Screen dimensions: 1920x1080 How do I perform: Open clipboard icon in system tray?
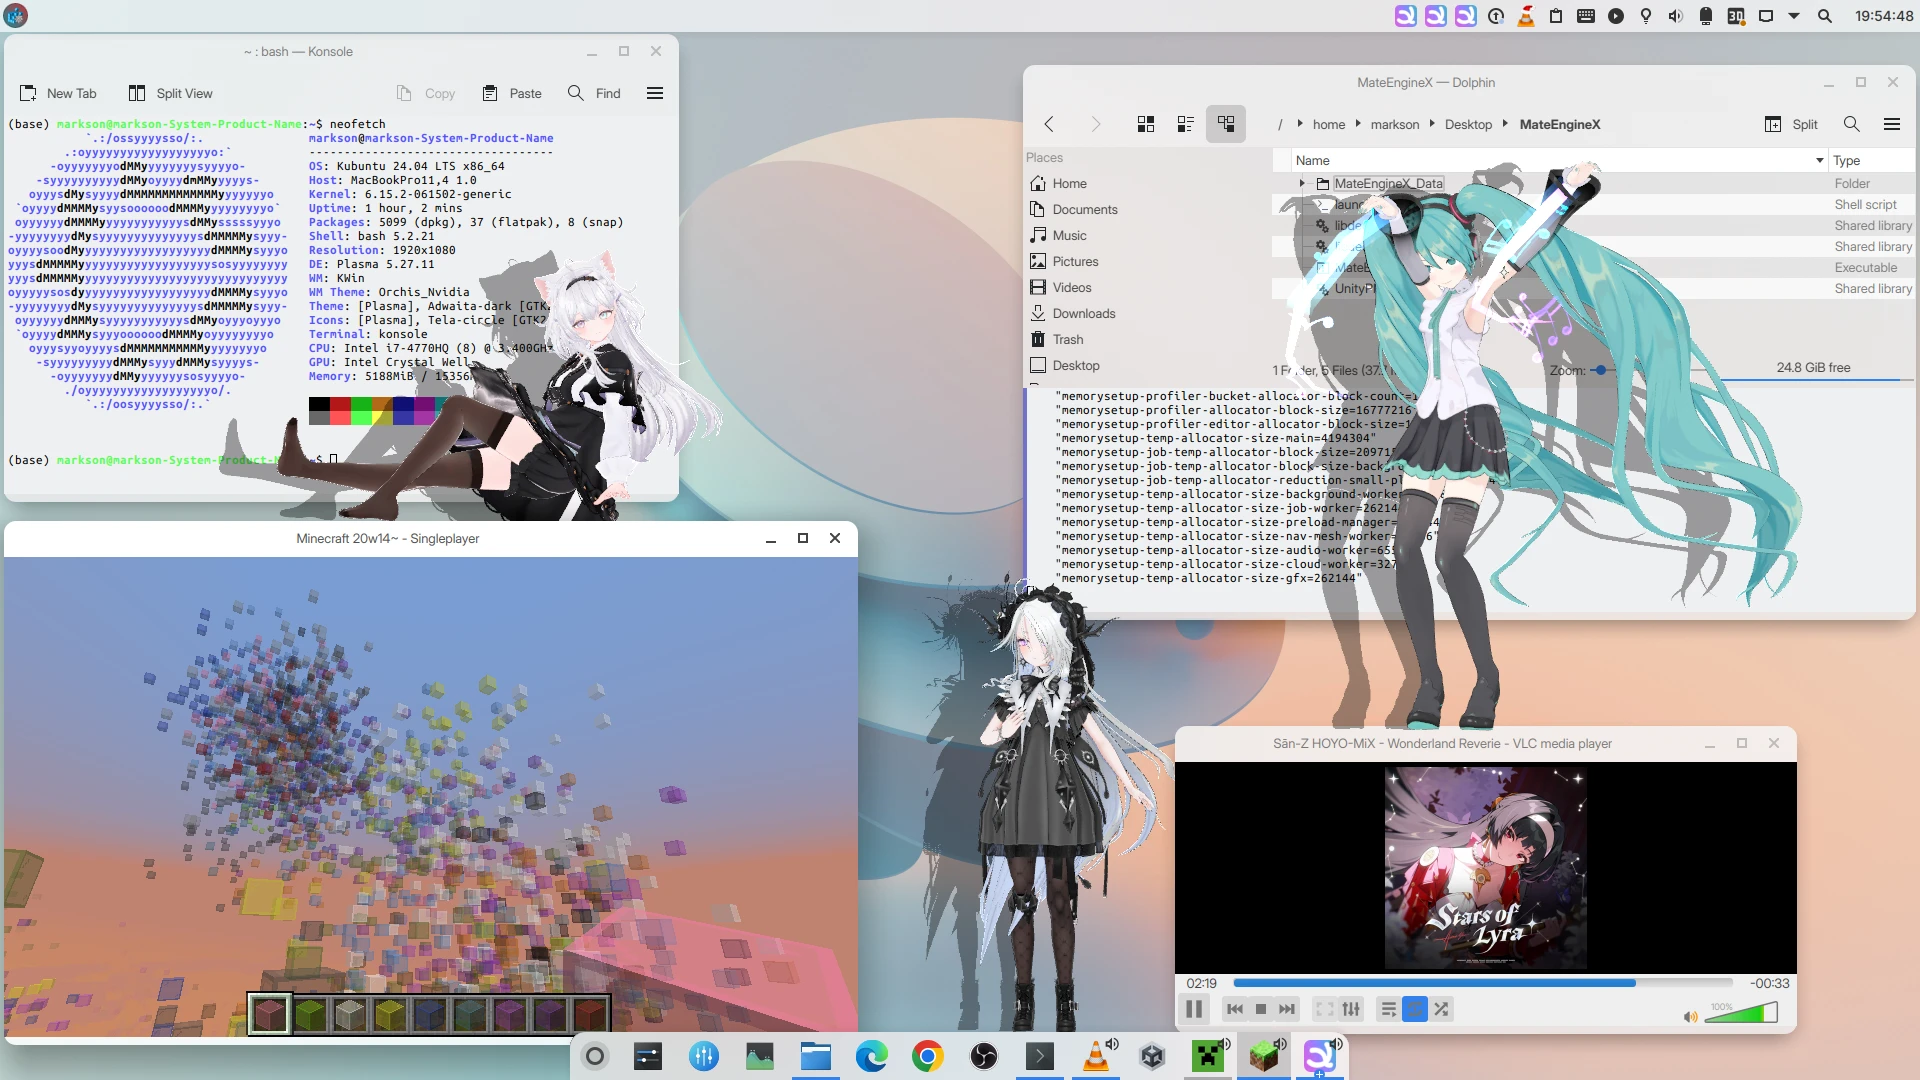[1556, 16]
